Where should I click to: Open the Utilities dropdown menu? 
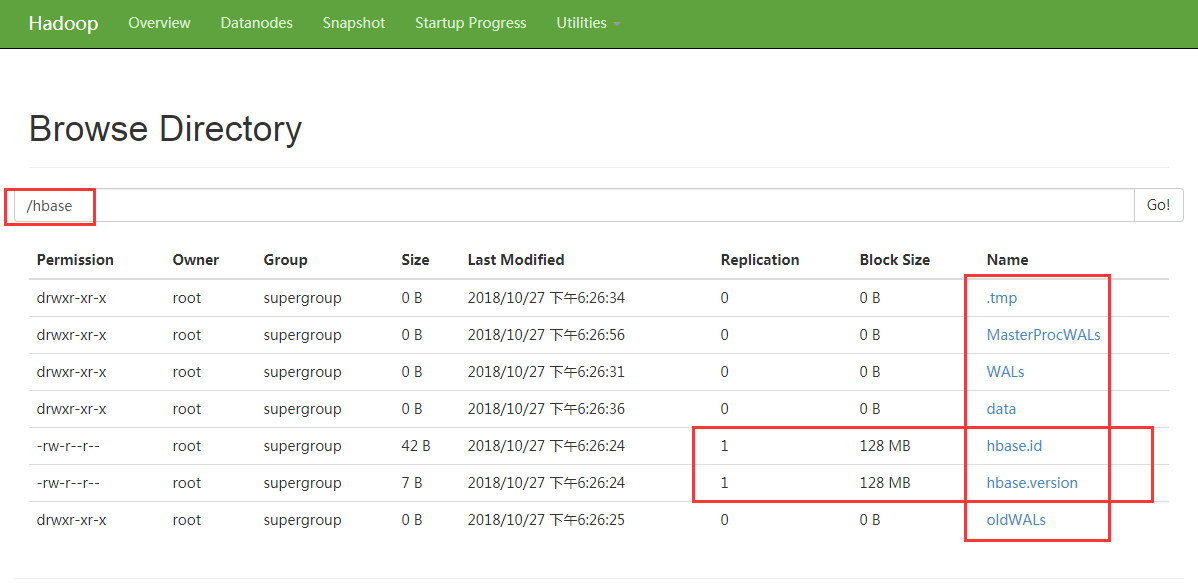(x=588, y=23)
